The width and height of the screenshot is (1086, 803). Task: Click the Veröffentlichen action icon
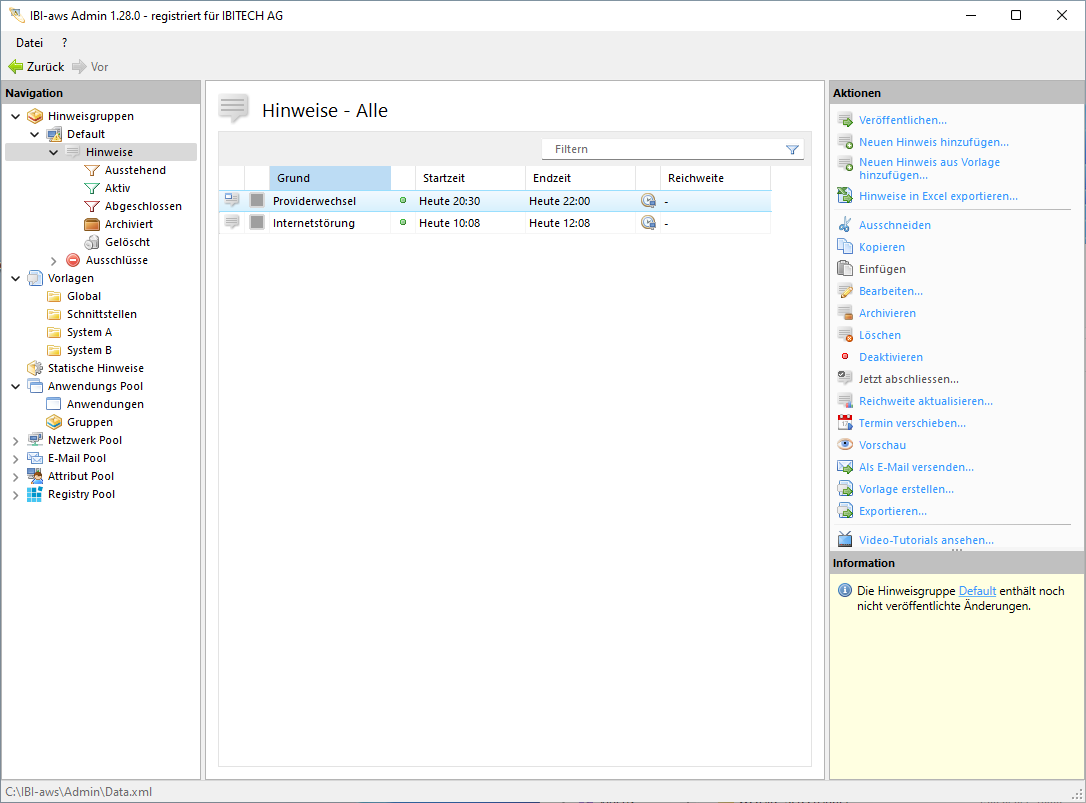tap(845, 120)
